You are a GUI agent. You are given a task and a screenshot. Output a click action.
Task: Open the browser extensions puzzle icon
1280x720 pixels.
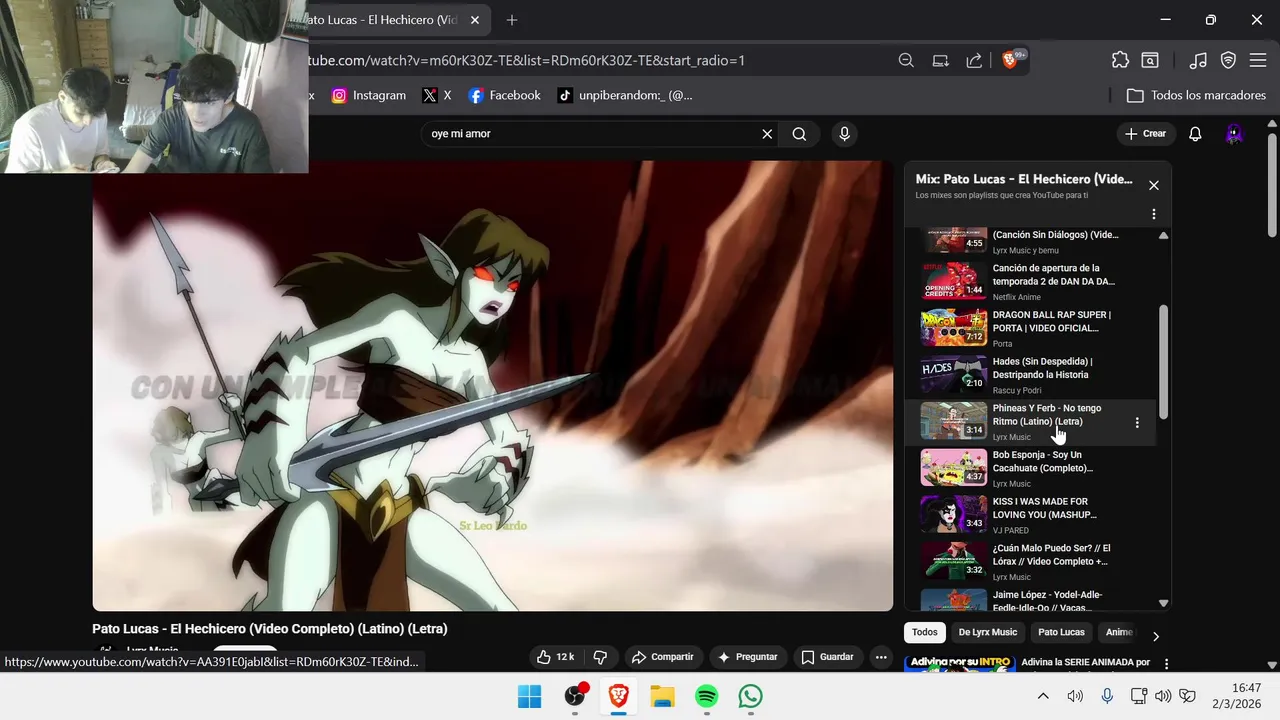coord(1120,60)
